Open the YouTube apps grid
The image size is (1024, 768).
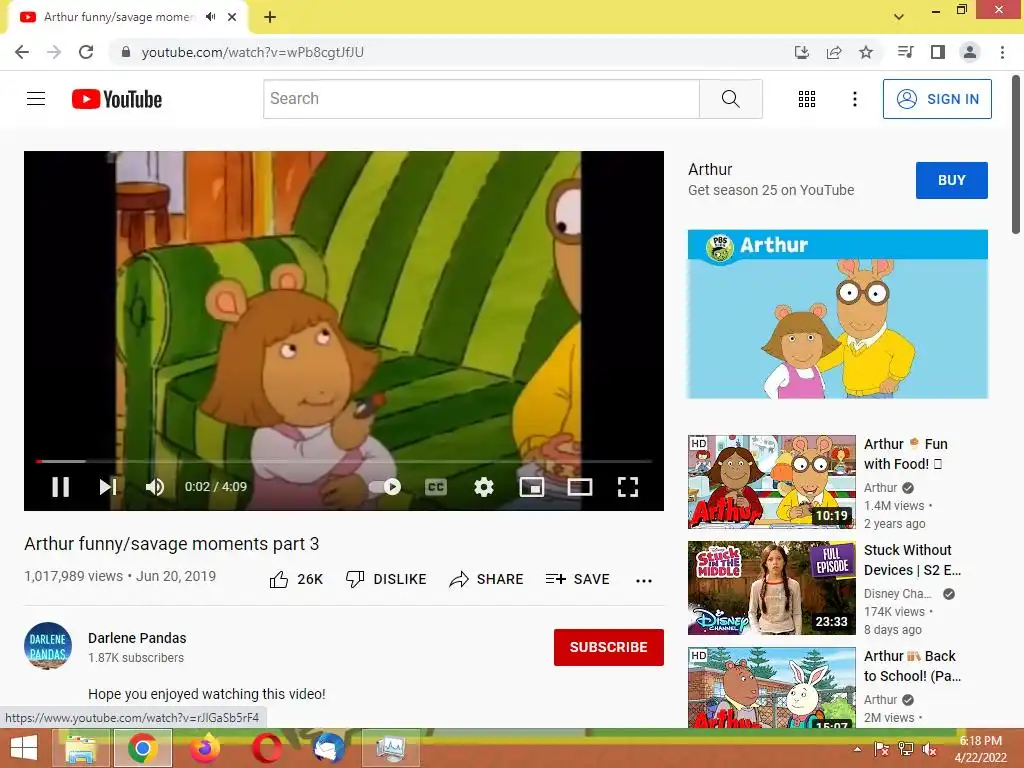click(x=807, y=99)
